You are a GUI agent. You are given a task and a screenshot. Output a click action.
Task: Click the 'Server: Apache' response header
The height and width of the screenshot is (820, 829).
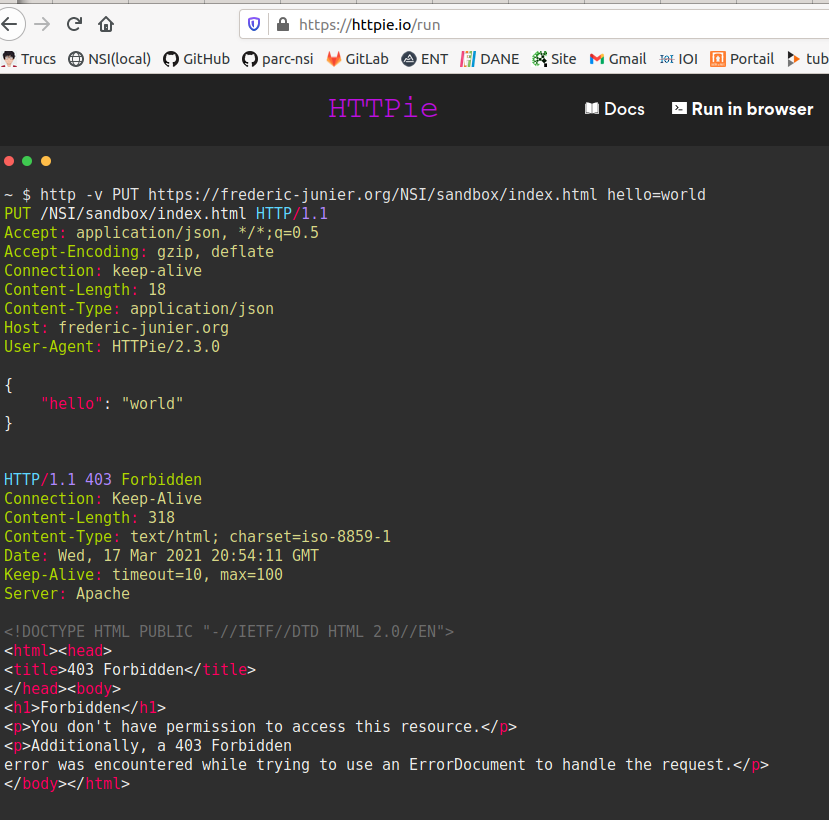point(67,594)
